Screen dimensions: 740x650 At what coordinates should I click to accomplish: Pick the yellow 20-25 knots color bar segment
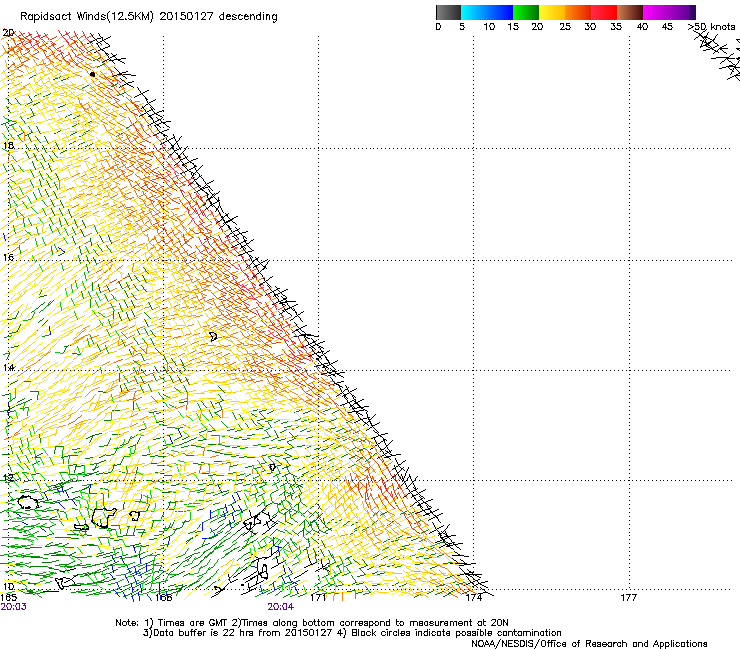[x=552, y=12]
